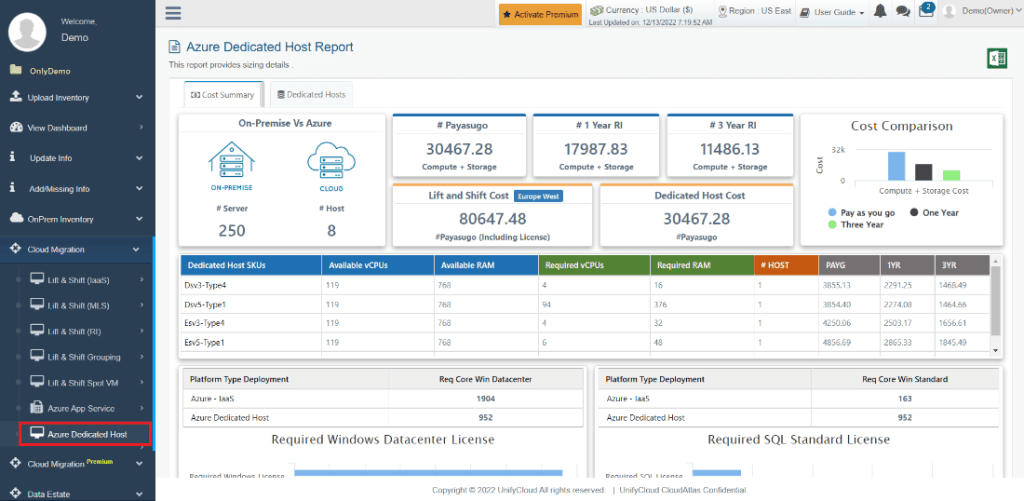Click the 163 Req Core Win Standard value
This screenshot has height=501, width=1024.
(x=904, y=398)
